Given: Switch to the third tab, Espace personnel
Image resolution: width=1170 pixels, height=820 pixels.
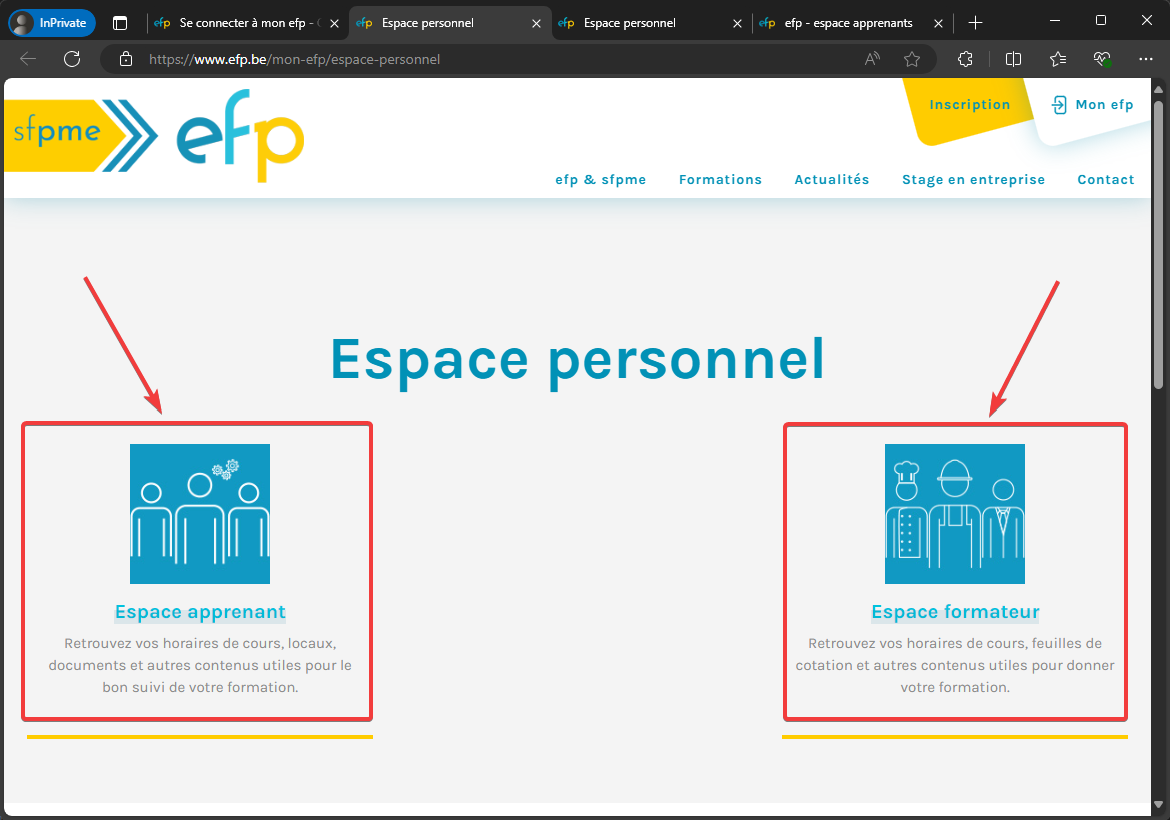Looking at the screenshot, I should (640, 23).
